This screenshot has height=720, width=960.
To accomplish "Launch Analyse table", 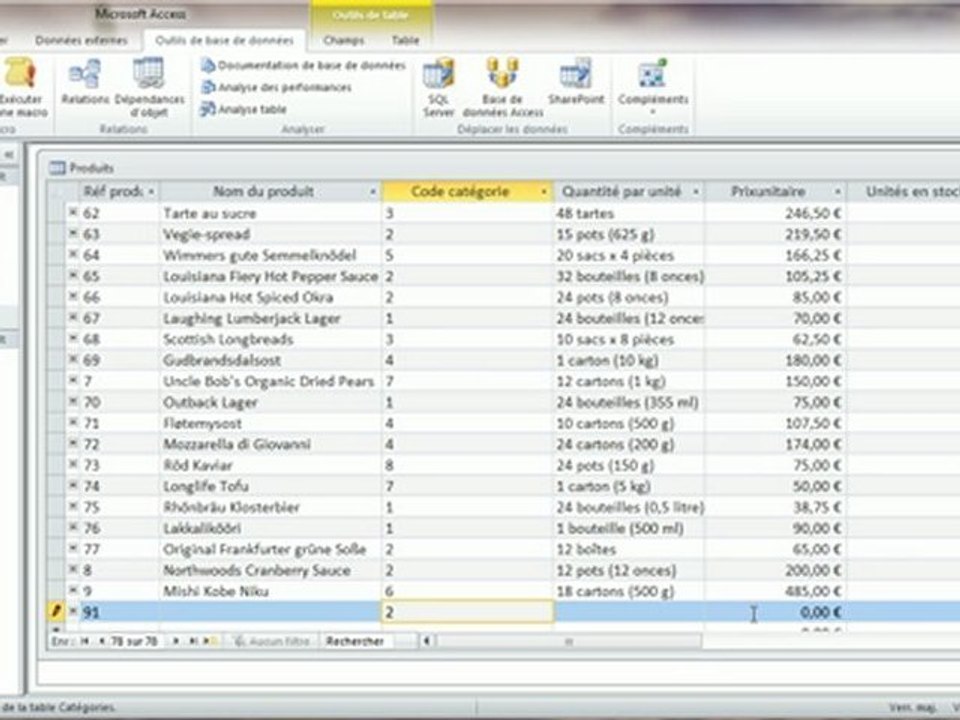I will (244, 110).
